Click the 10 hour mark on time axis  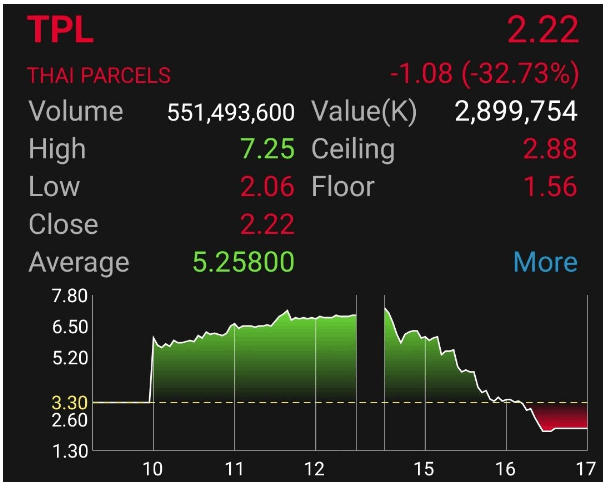[152, 469]
